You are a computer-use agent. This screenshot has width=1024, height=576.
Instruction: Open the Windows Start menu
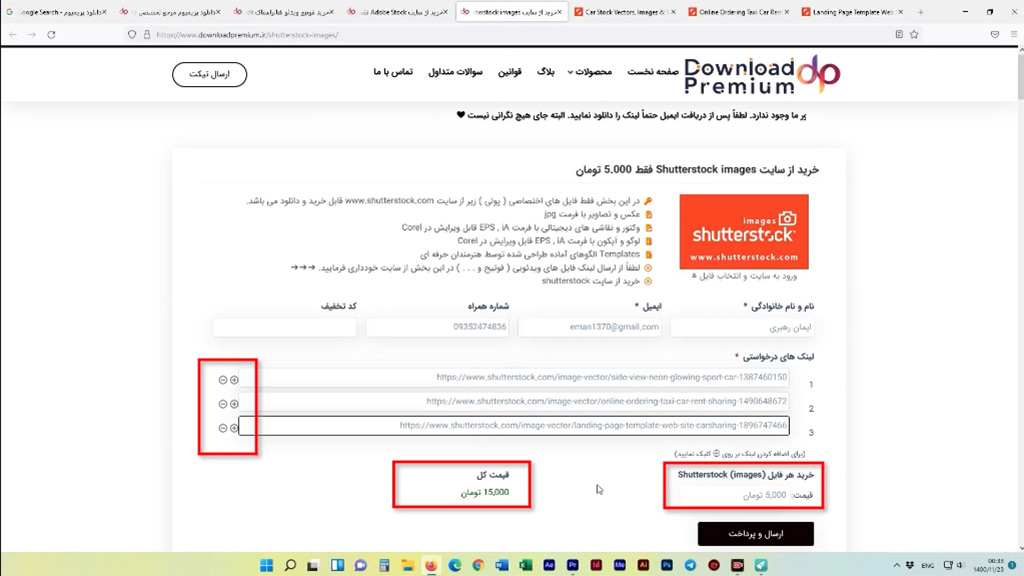pyautogui.click(x=266, y=565)
